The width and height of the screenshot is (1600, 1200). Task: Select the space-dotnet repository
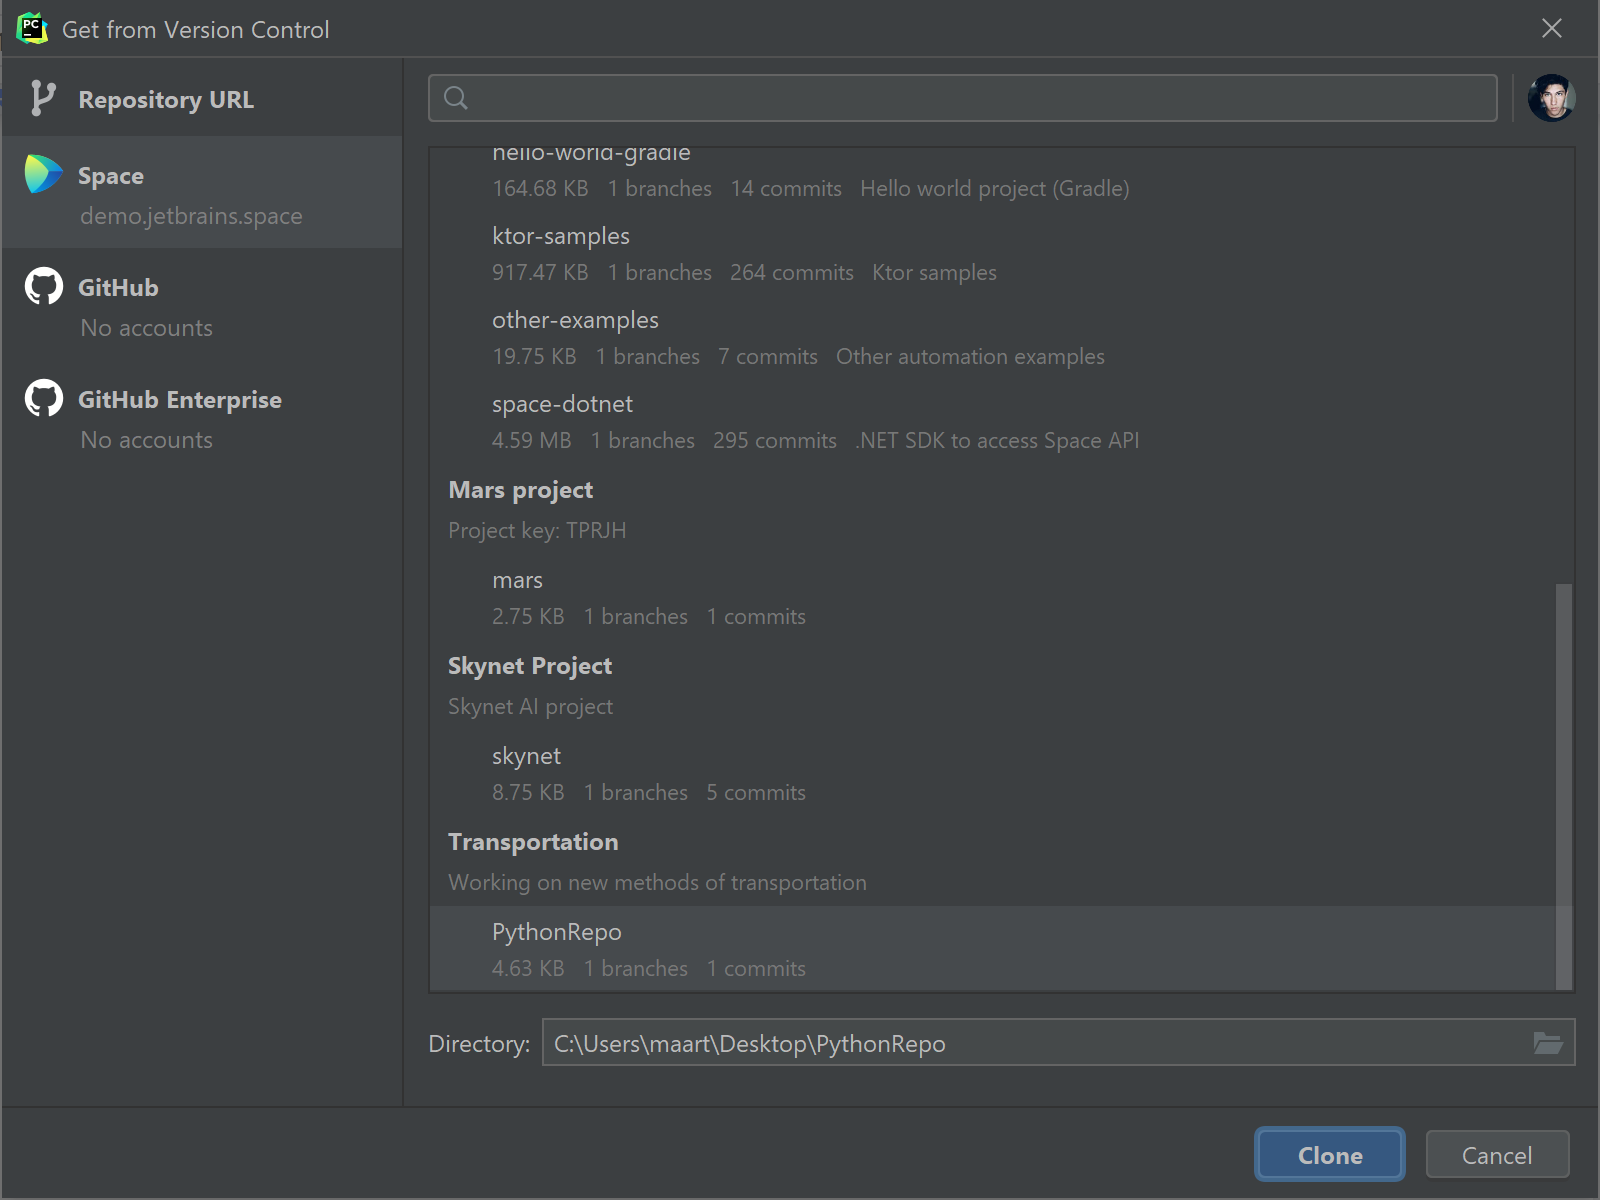[562, 405]
